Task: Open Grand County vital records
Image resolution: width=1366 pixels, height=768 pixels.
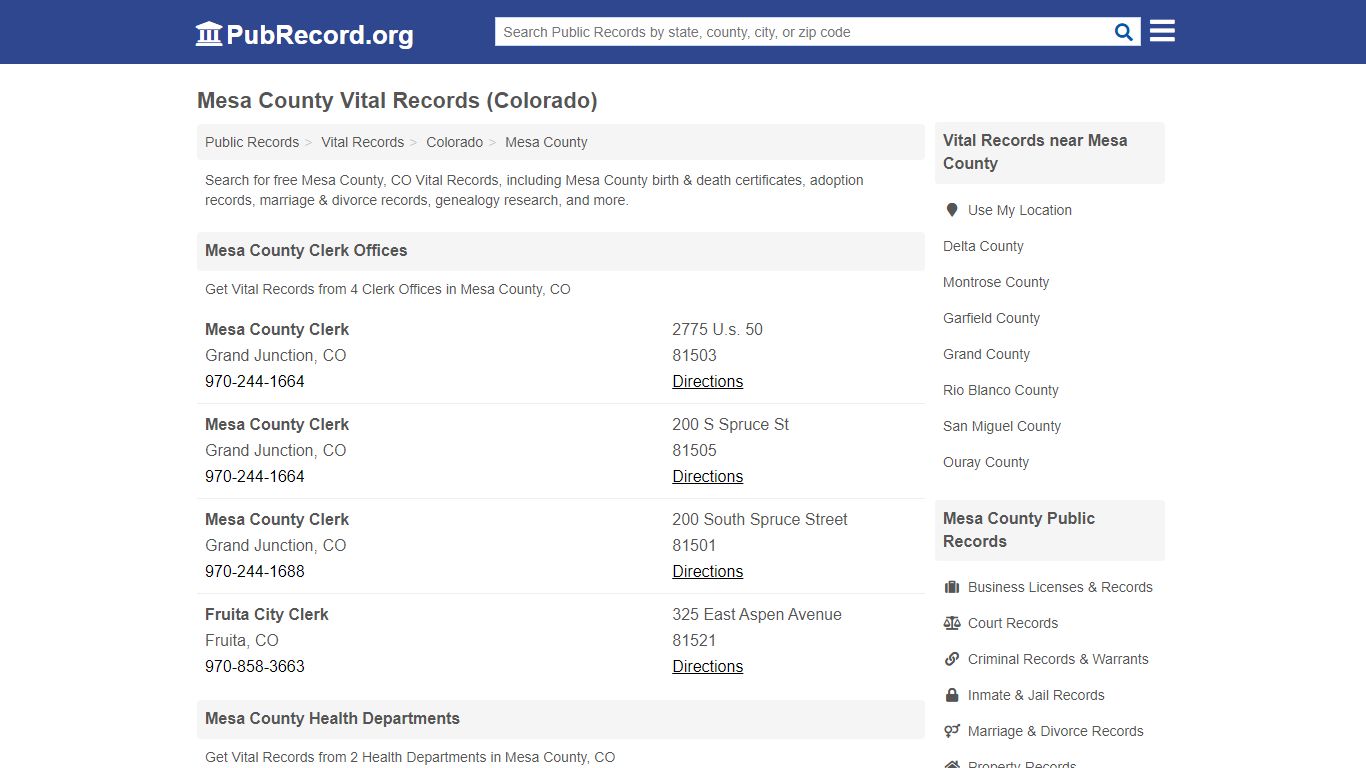Action: (986, 354)
